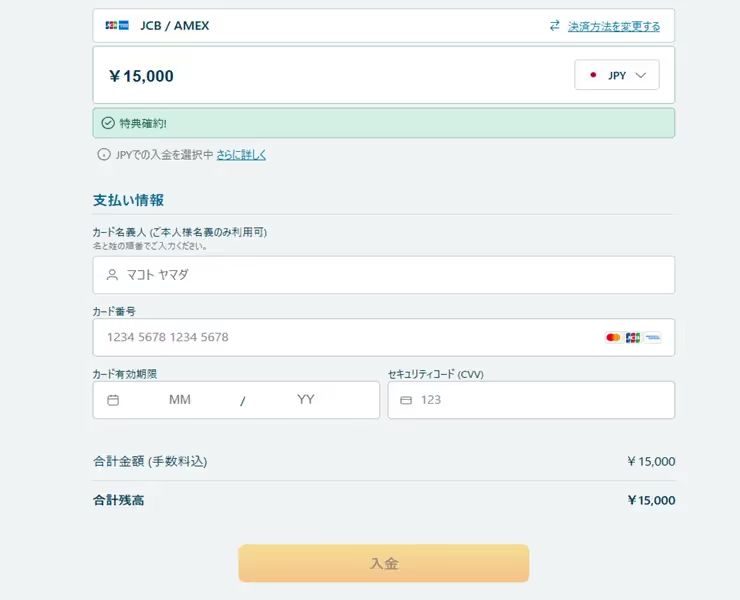
Task: Click the Japan flag icon in currency selector
Action: pyautogui.click(x=593, y=75)
